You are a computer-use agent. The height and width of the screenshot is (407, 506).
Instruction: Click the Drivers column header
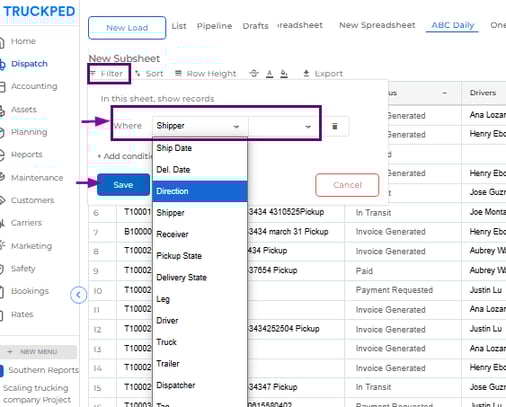483,93
